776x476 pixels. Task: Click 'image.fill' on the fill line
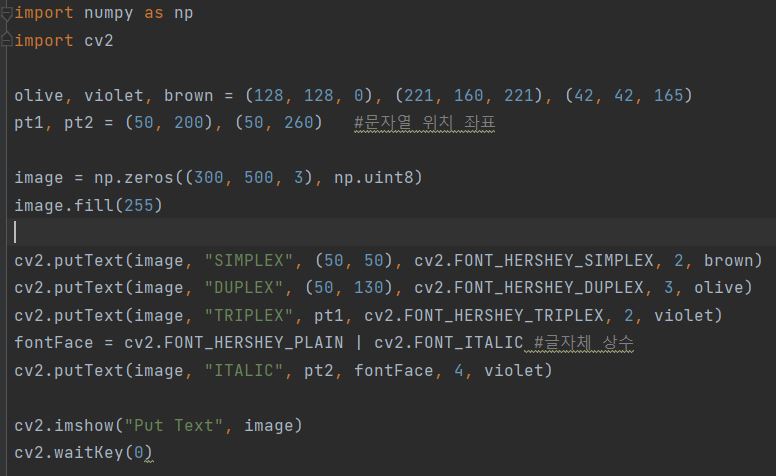(64, 205)
